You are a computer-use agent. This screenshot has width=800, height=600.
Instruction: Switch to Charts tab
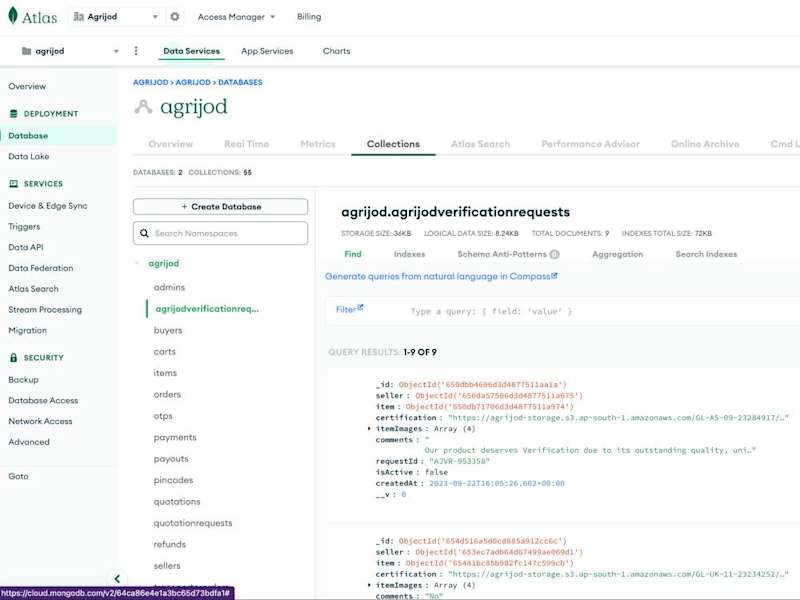pyautogui.click(x=337, y=51)
